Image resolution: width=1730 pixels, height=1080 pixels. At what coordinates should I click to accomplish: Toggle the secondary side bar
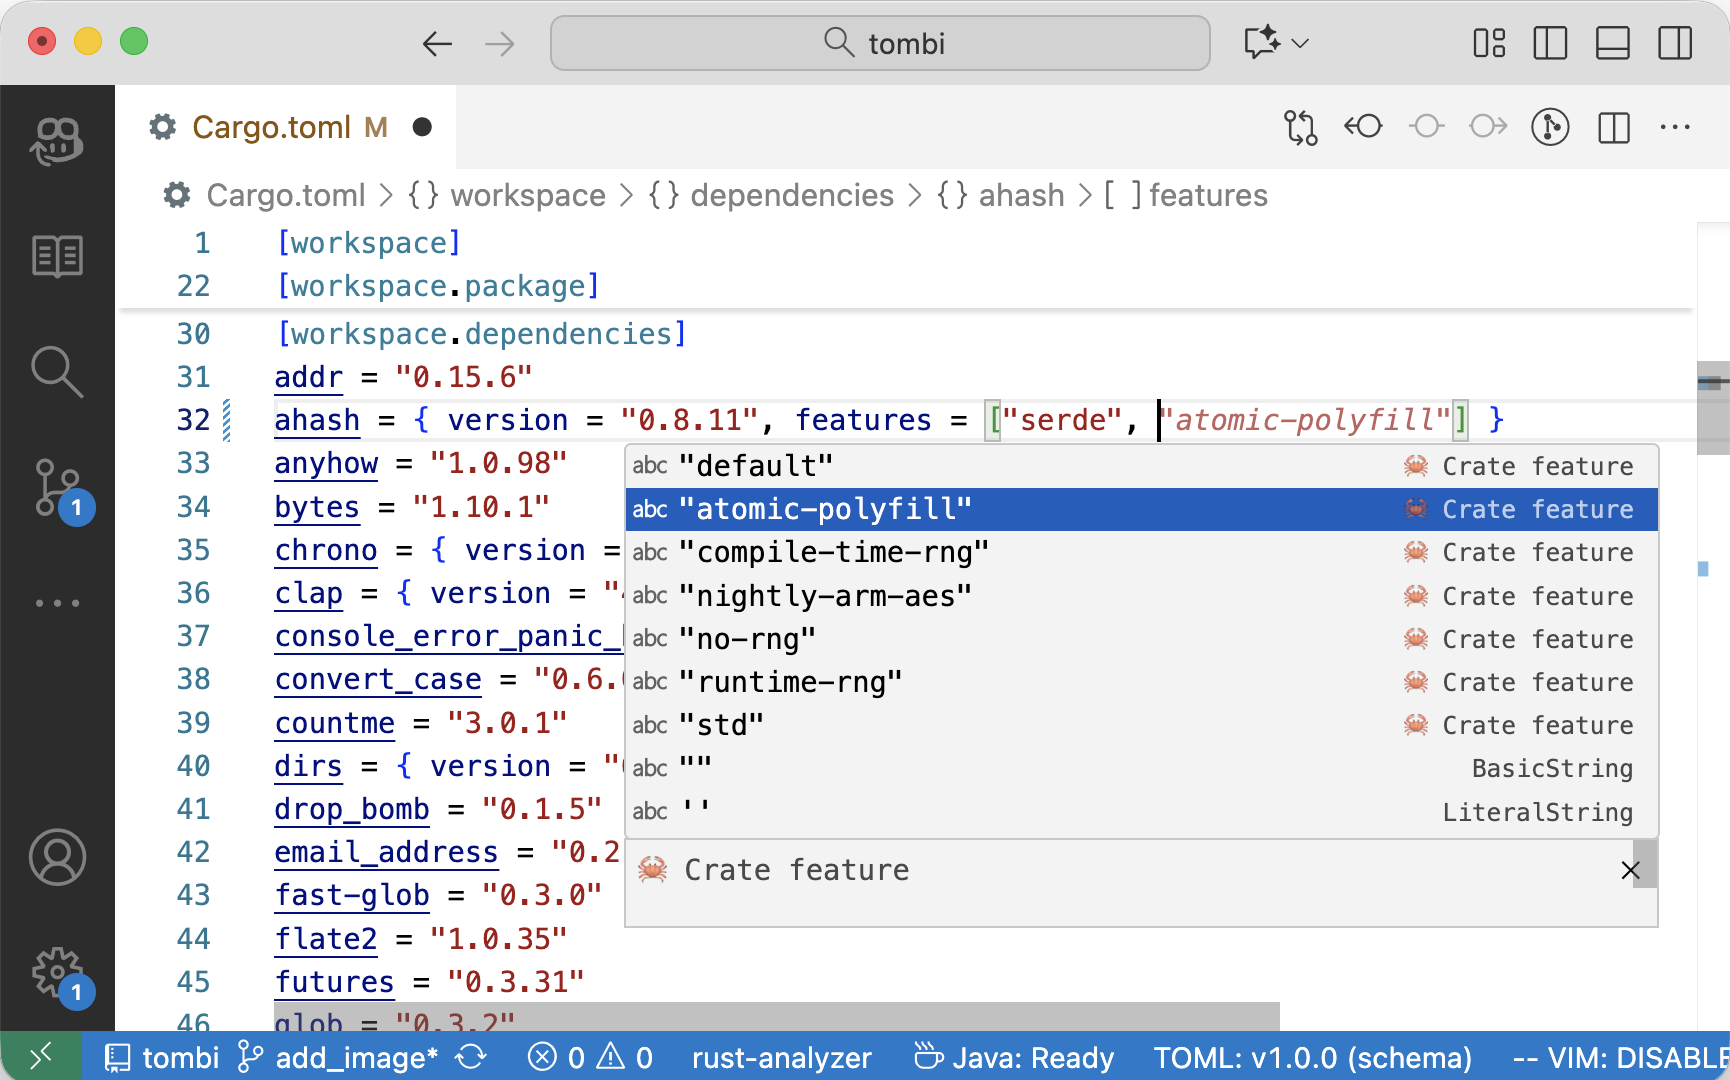point(1674,43)
